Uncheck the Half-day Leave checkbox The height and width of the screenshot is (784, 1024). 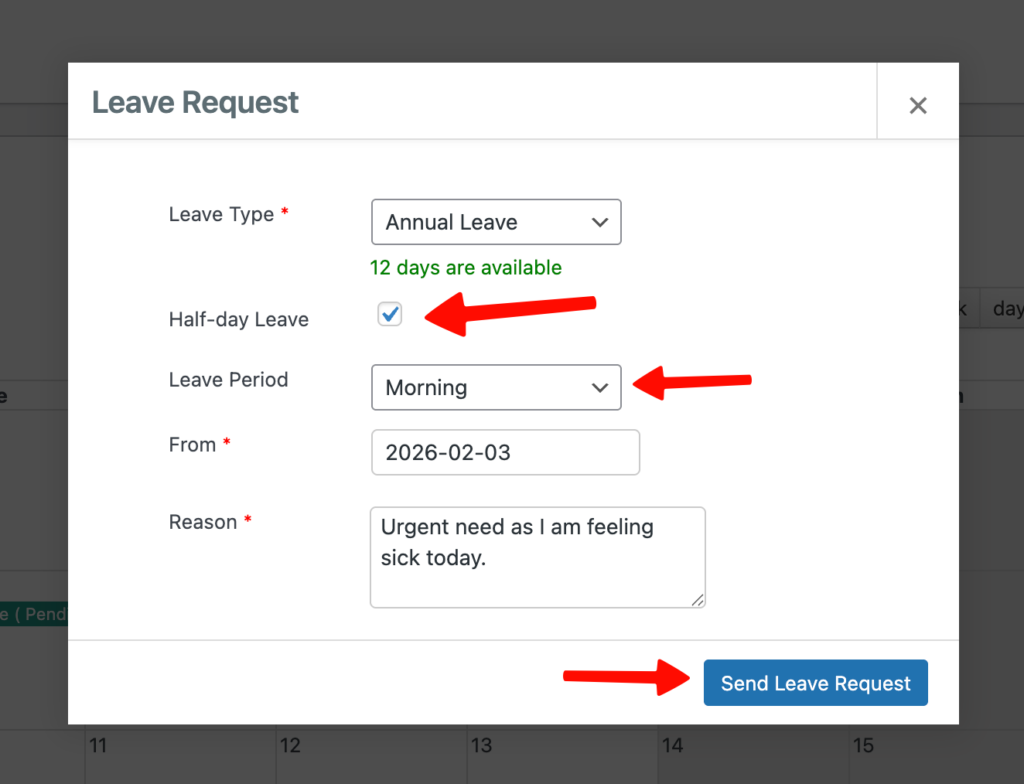(x=390, y=315)
